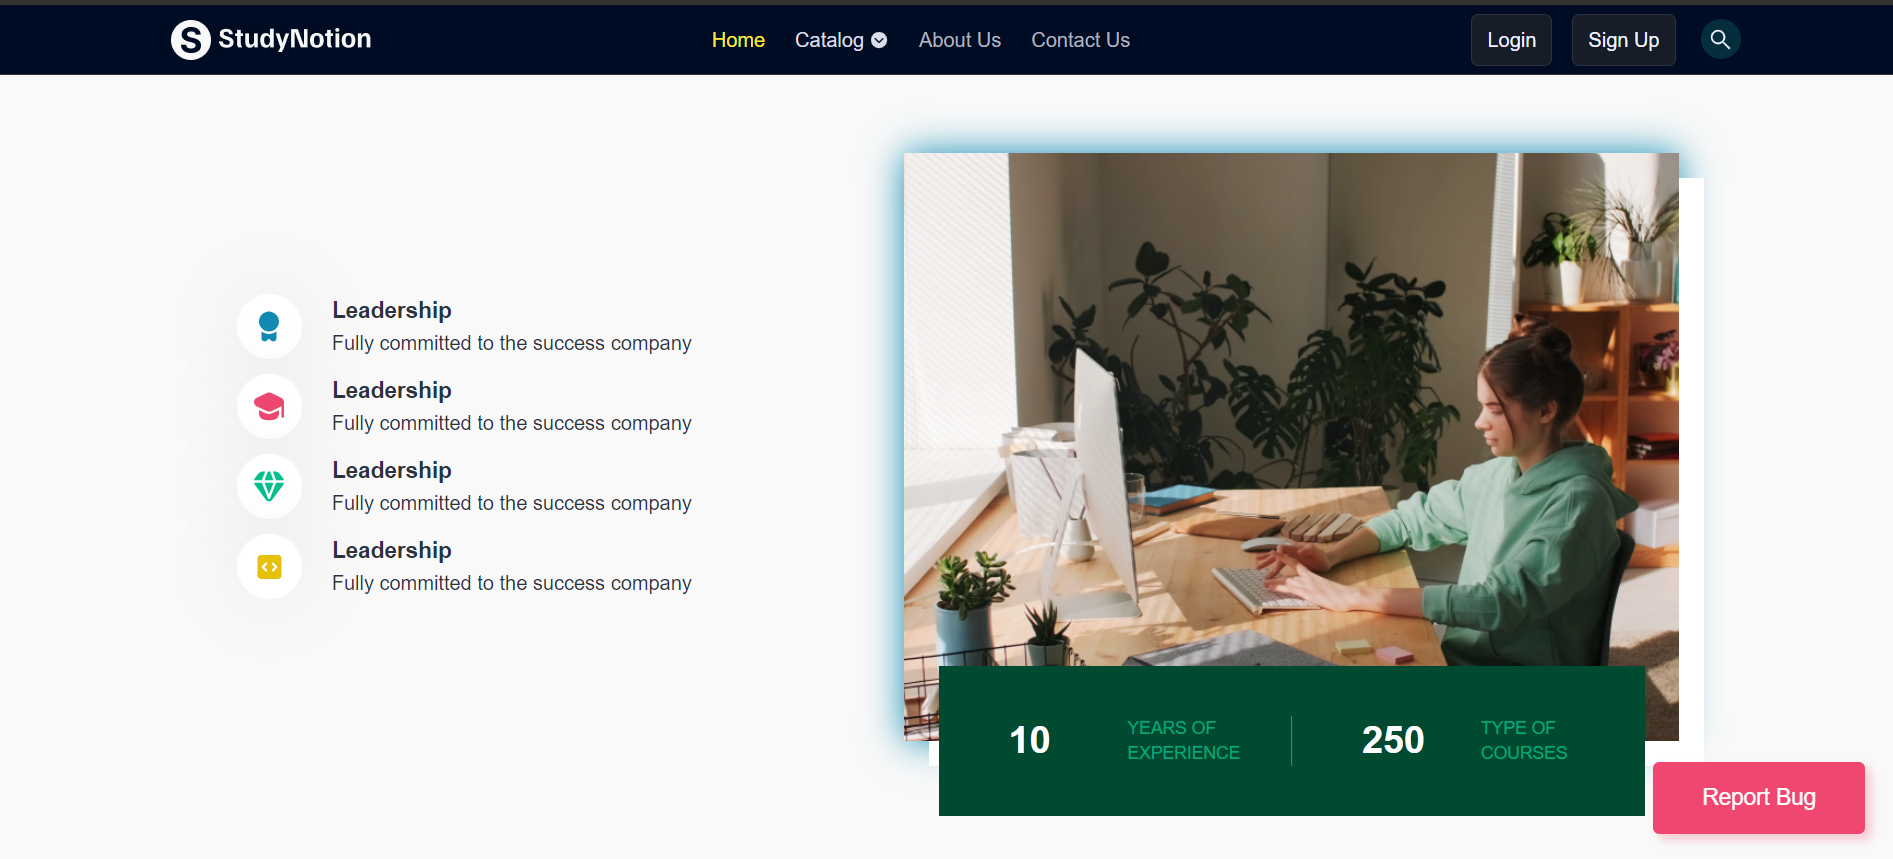Expand the Catalog dropdown chevron
Screen dimensions: 1893x859
tap(879, 40)
